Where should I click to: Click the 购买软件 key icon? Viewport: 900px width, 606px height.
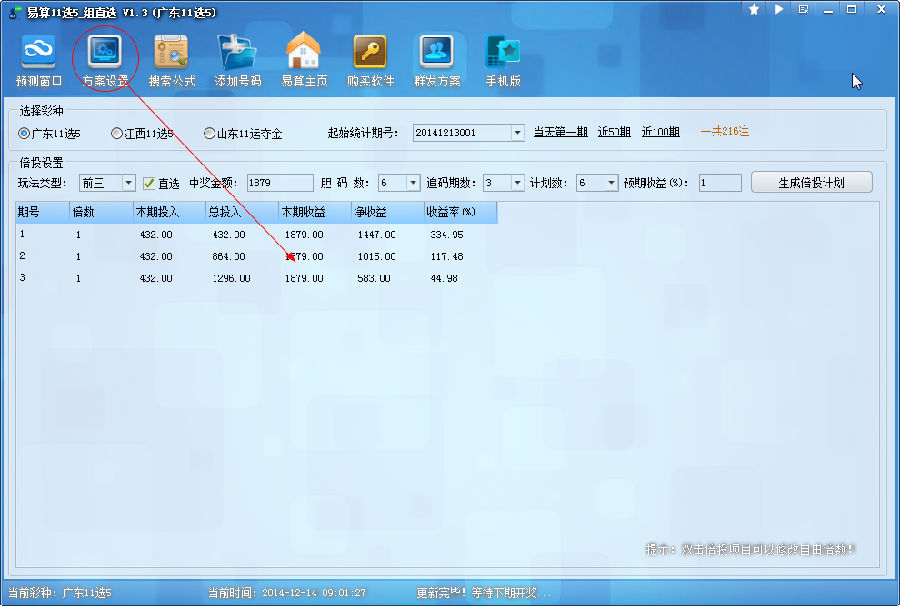(x=370, y=60)
